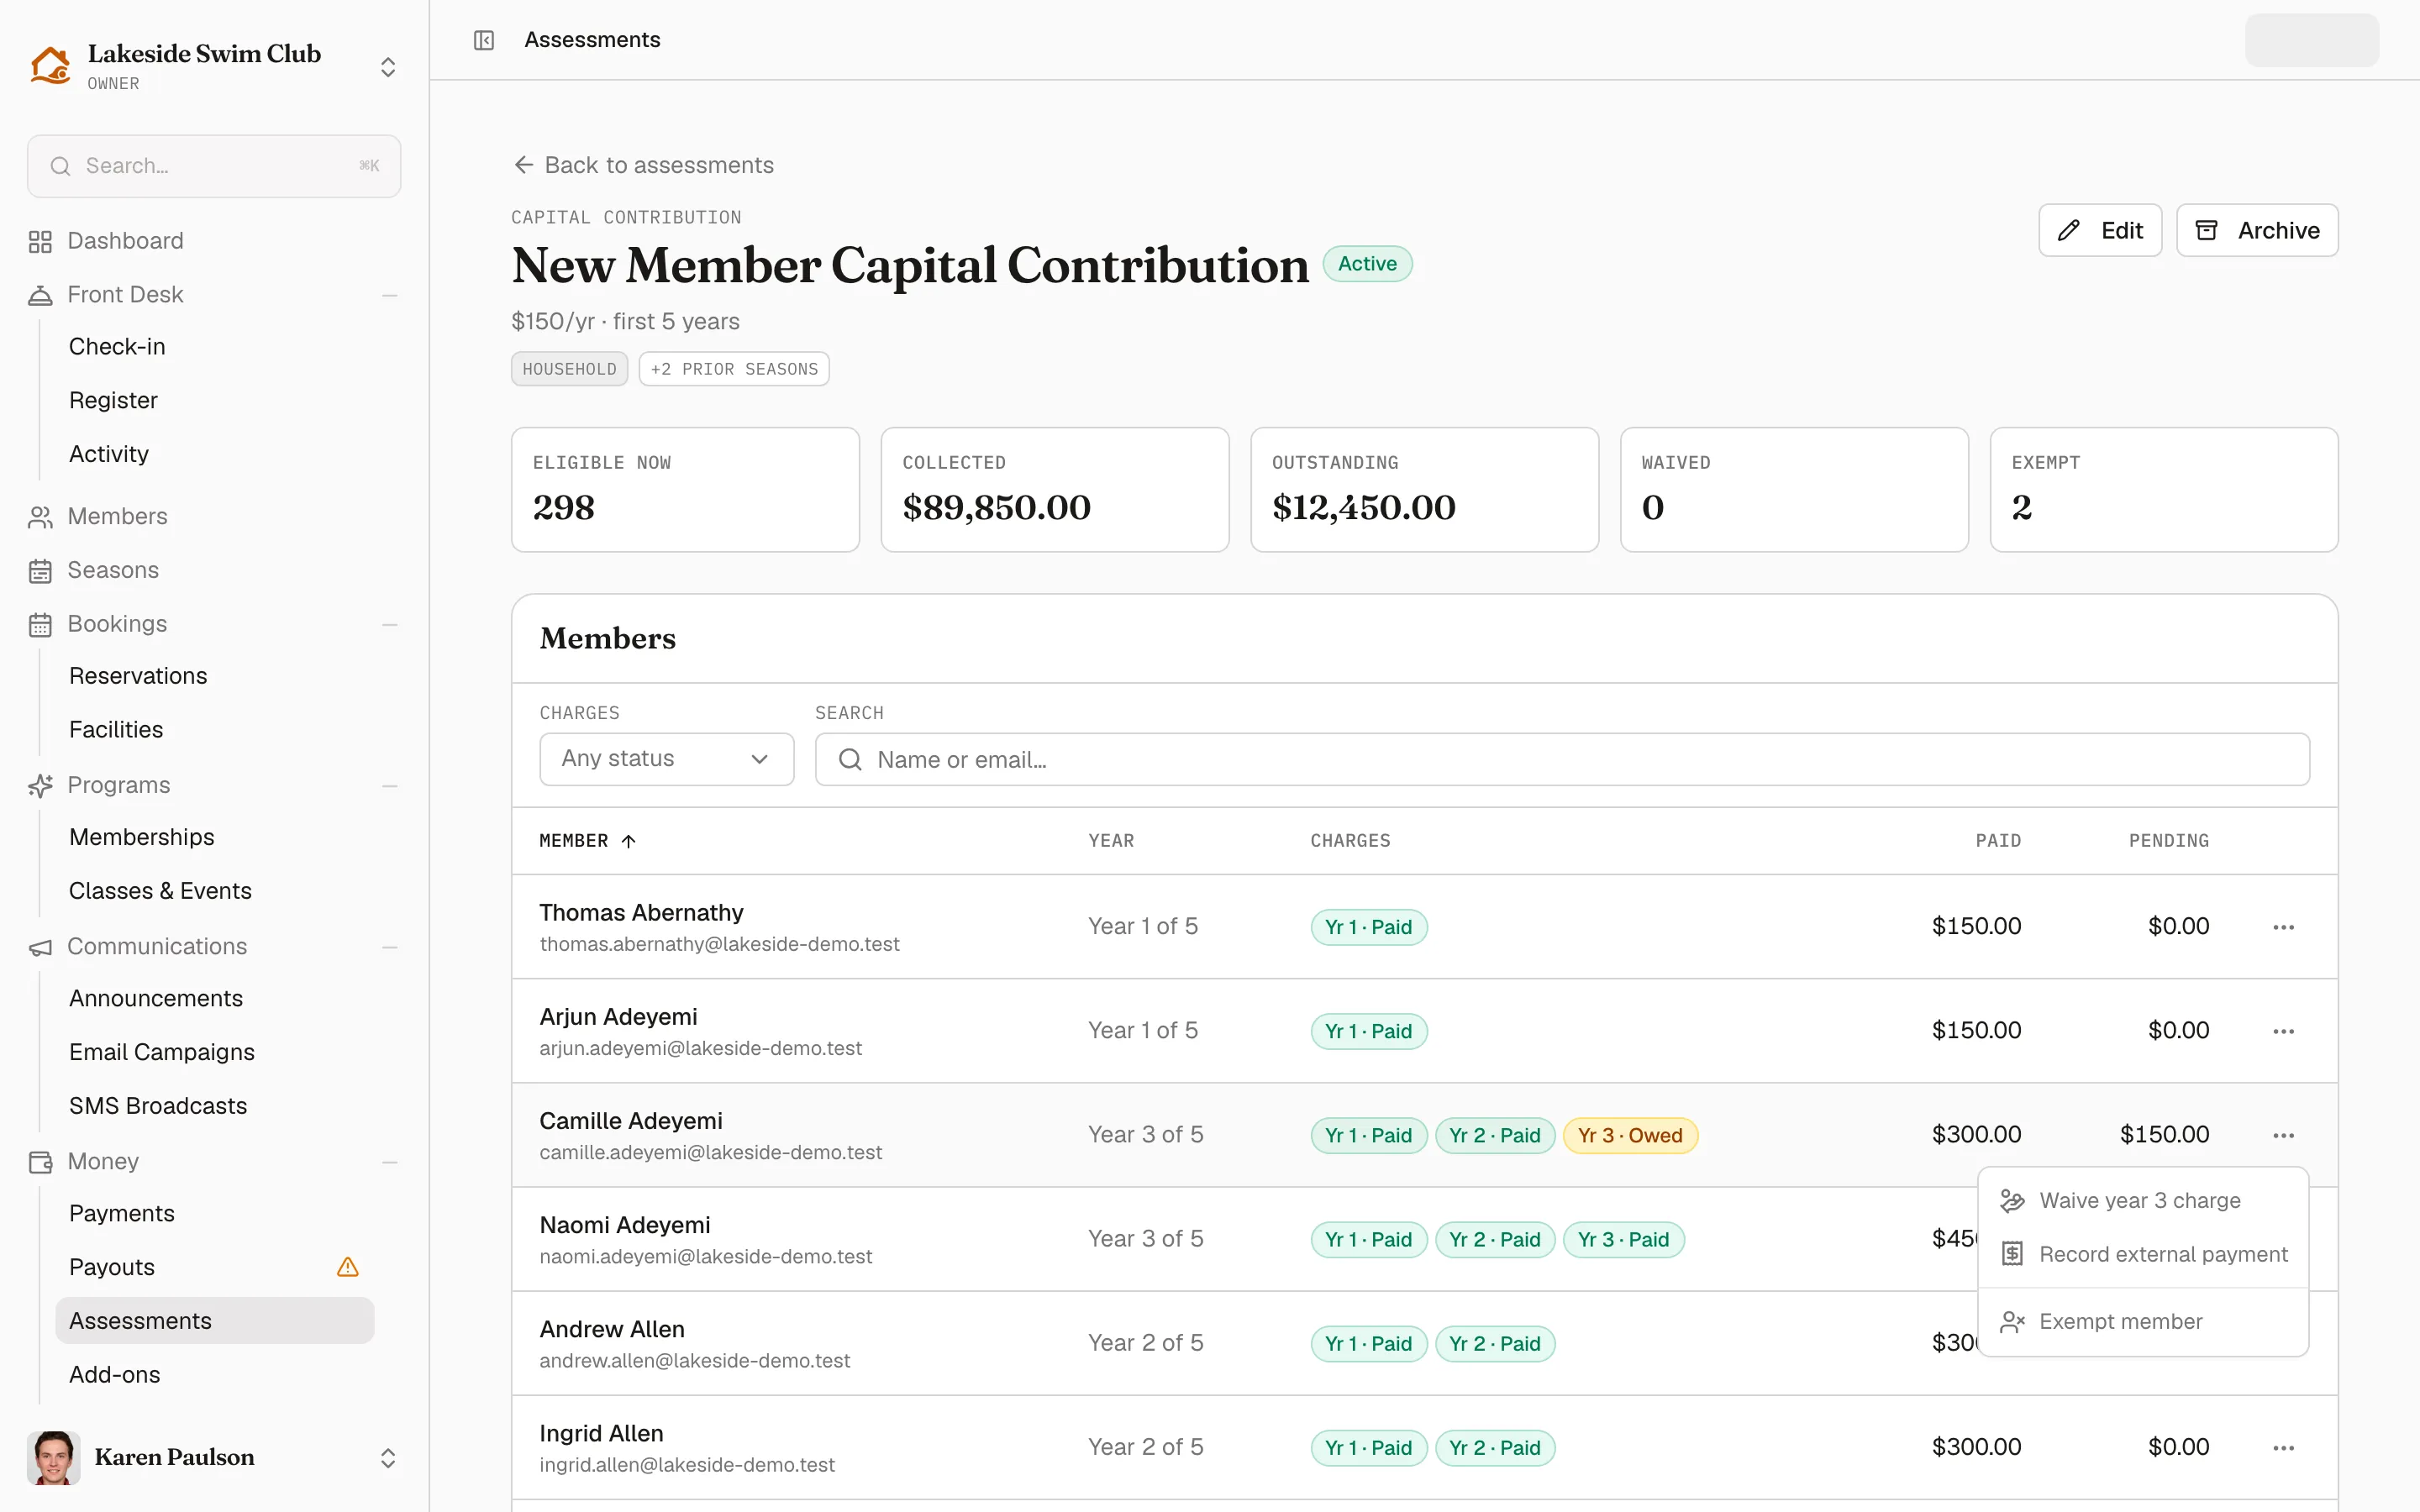
Task: Click the Programs sparkle icon
Action: coord(40,786)
